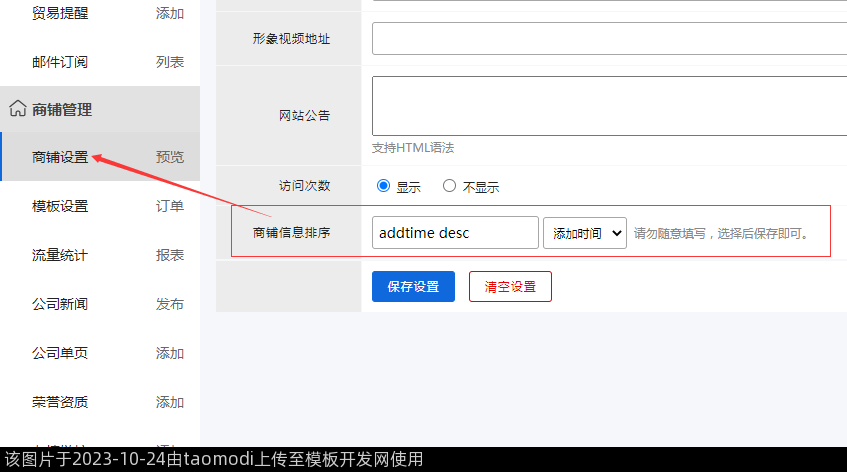
Task: Open 流量统计 in the sidebar
Action: click(x=60, y=255)
